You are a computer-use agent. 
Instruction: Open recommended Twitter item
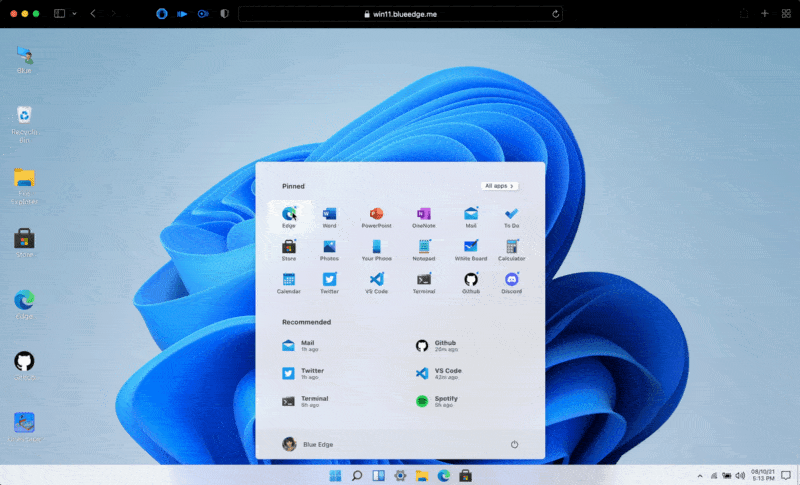[303, 373]
